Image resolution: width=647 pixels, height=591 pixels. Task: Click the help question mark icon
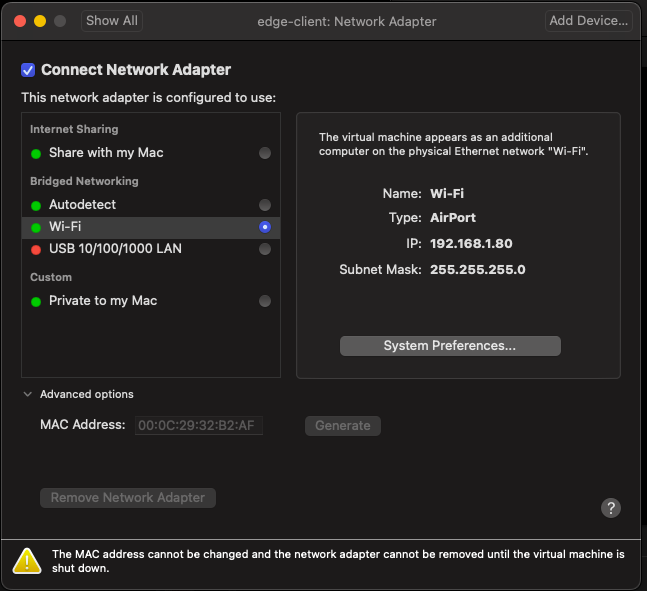pyautogui.click(x=611, y=508)
